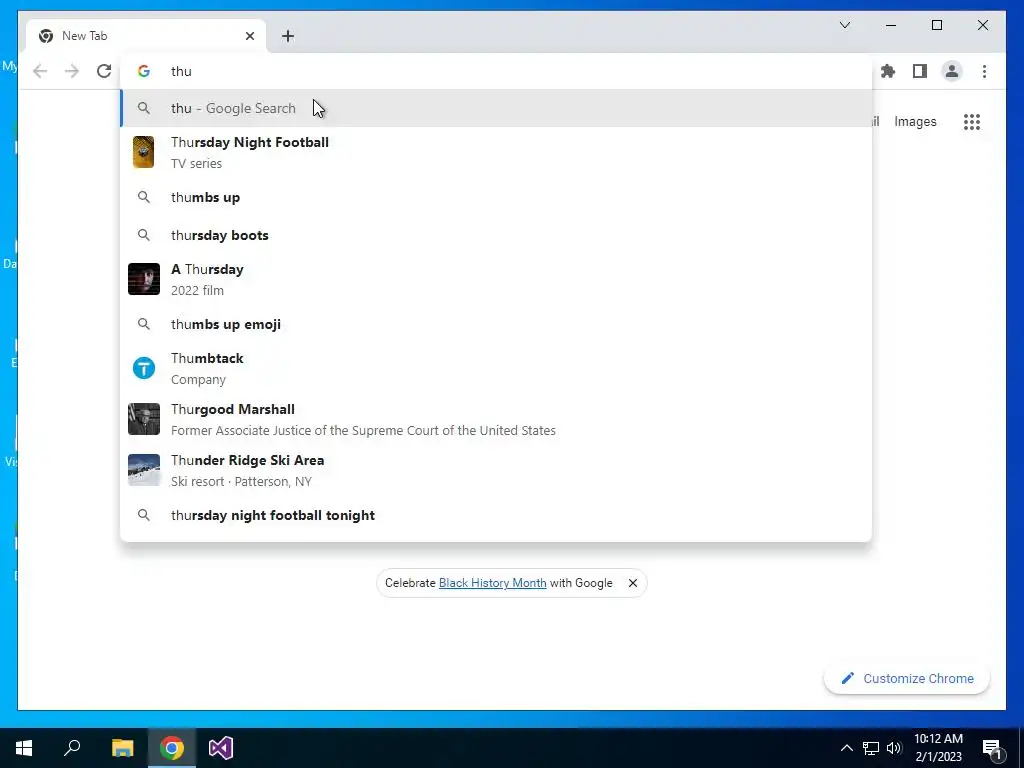Open the profile avatar menu
Image resolution: width=1024 pixels, height=768 pixels.
pyautogui.click(x=952, y=71)
